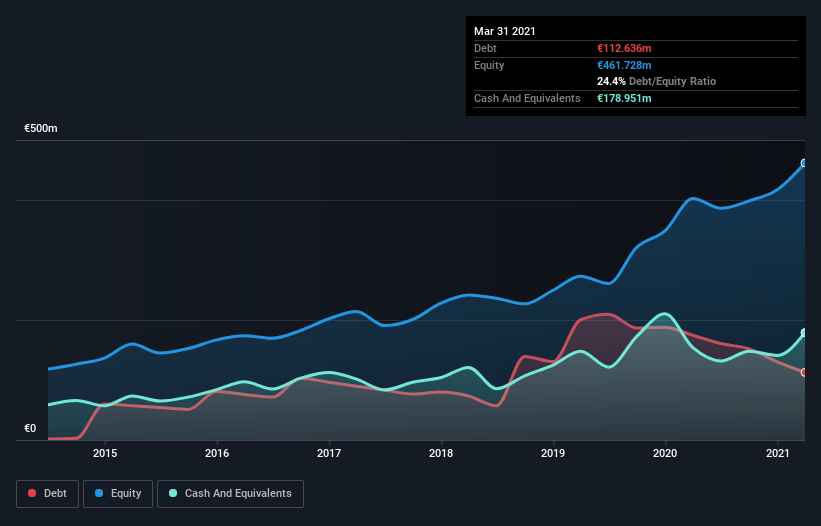
Task: Click Cash And Equivalents label in tooltip
Action: click(527, 98)
